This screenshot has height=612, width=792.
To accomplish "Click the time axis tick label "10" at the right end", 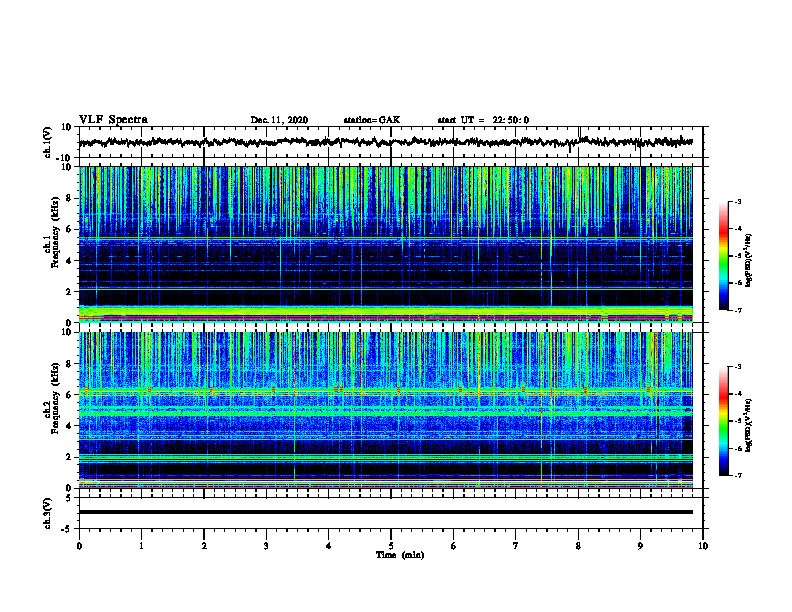I will [703, 546].
